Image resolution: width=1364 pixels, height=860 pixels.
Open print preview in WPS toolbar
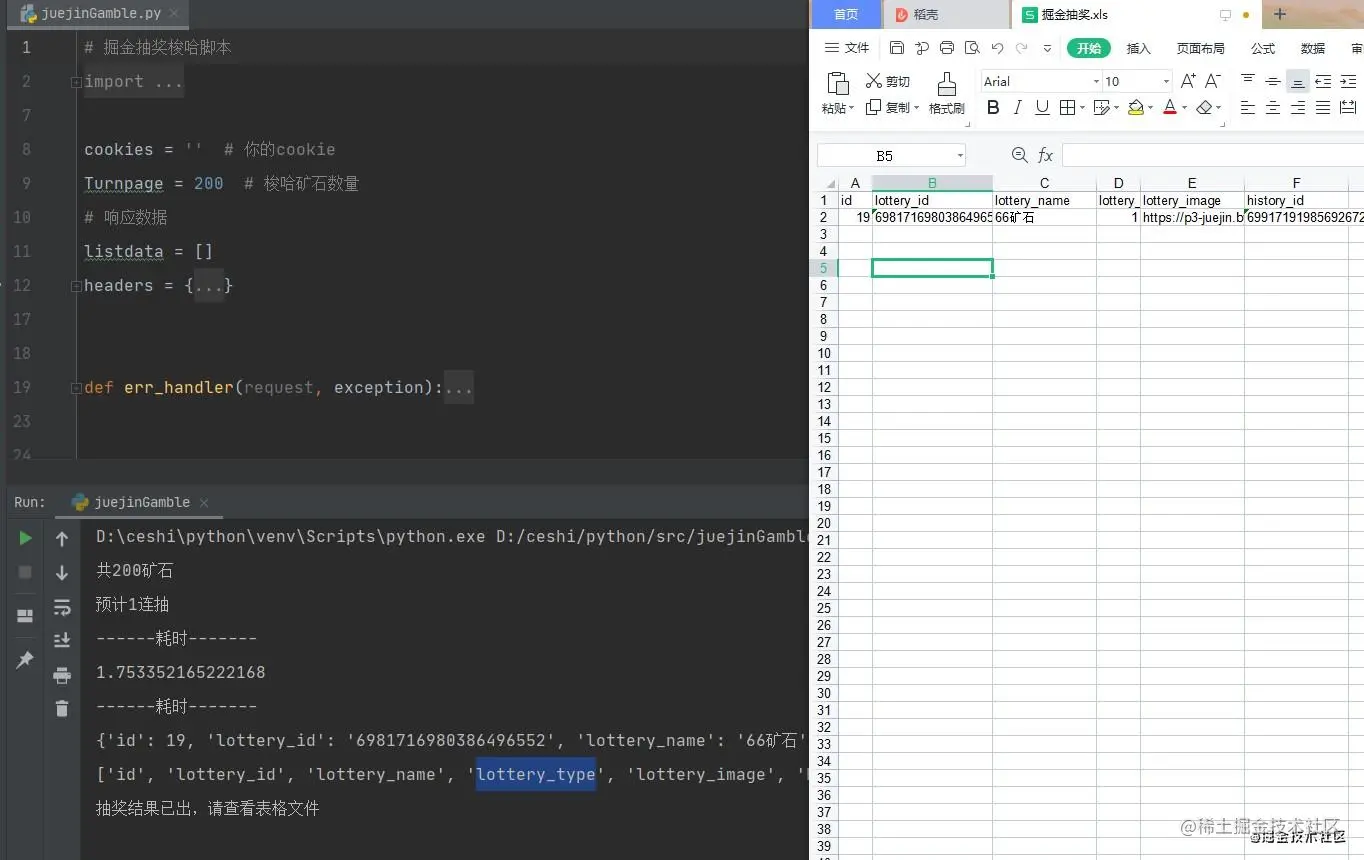coord(971,48)
